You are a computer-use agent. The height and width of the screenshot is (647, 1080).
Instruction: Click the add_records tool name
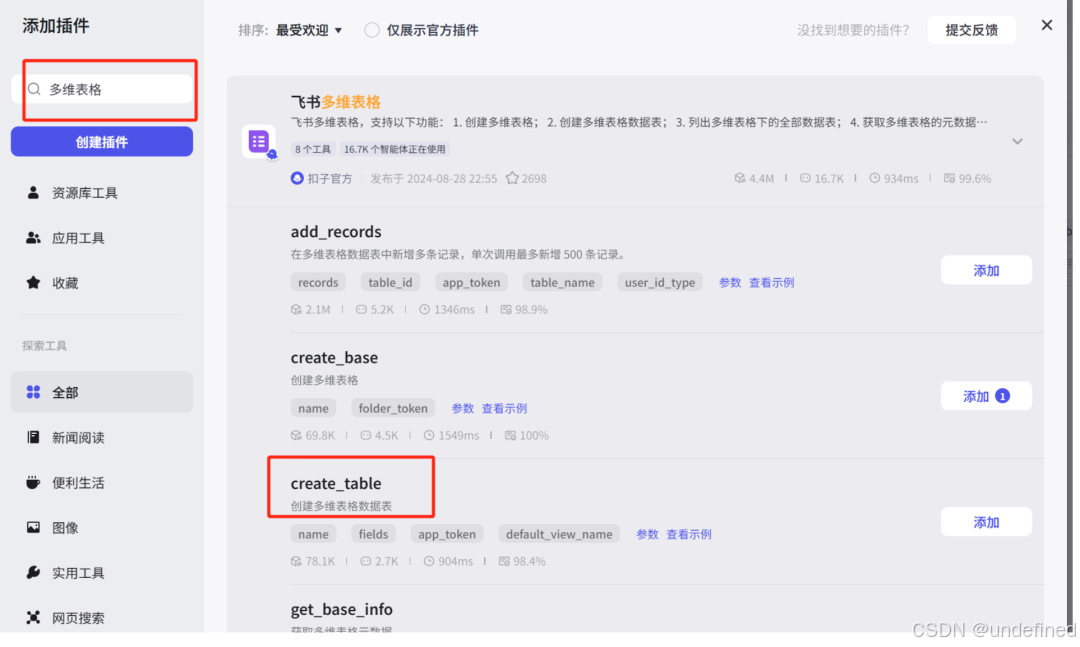coord(336,232)
